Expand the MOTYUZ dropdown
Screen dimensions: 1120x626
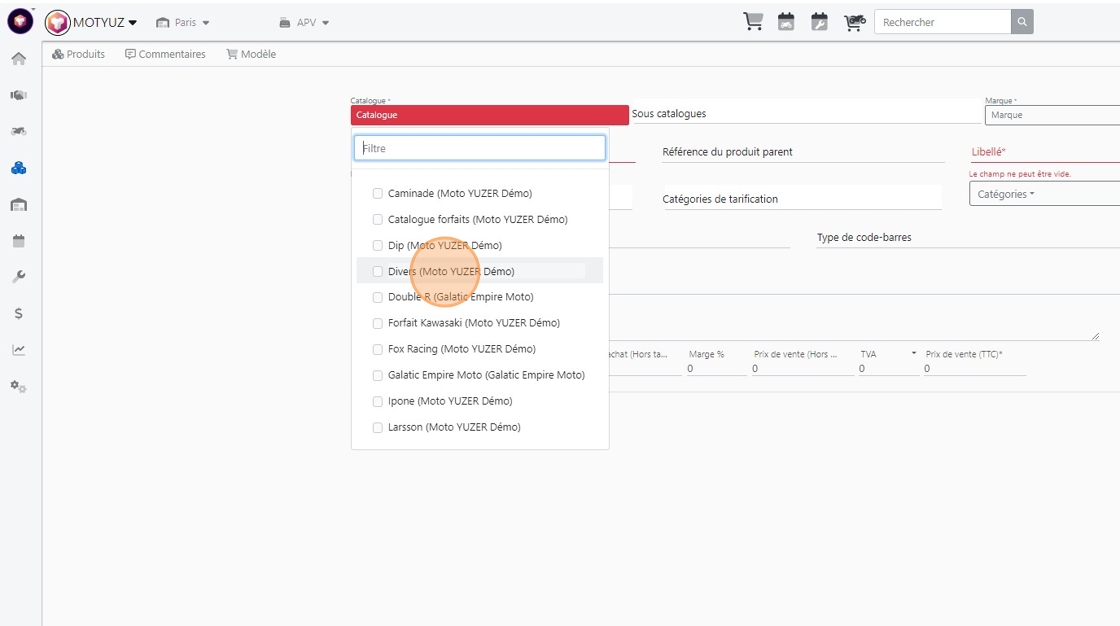pyautogui.click(x=91, y=22)
